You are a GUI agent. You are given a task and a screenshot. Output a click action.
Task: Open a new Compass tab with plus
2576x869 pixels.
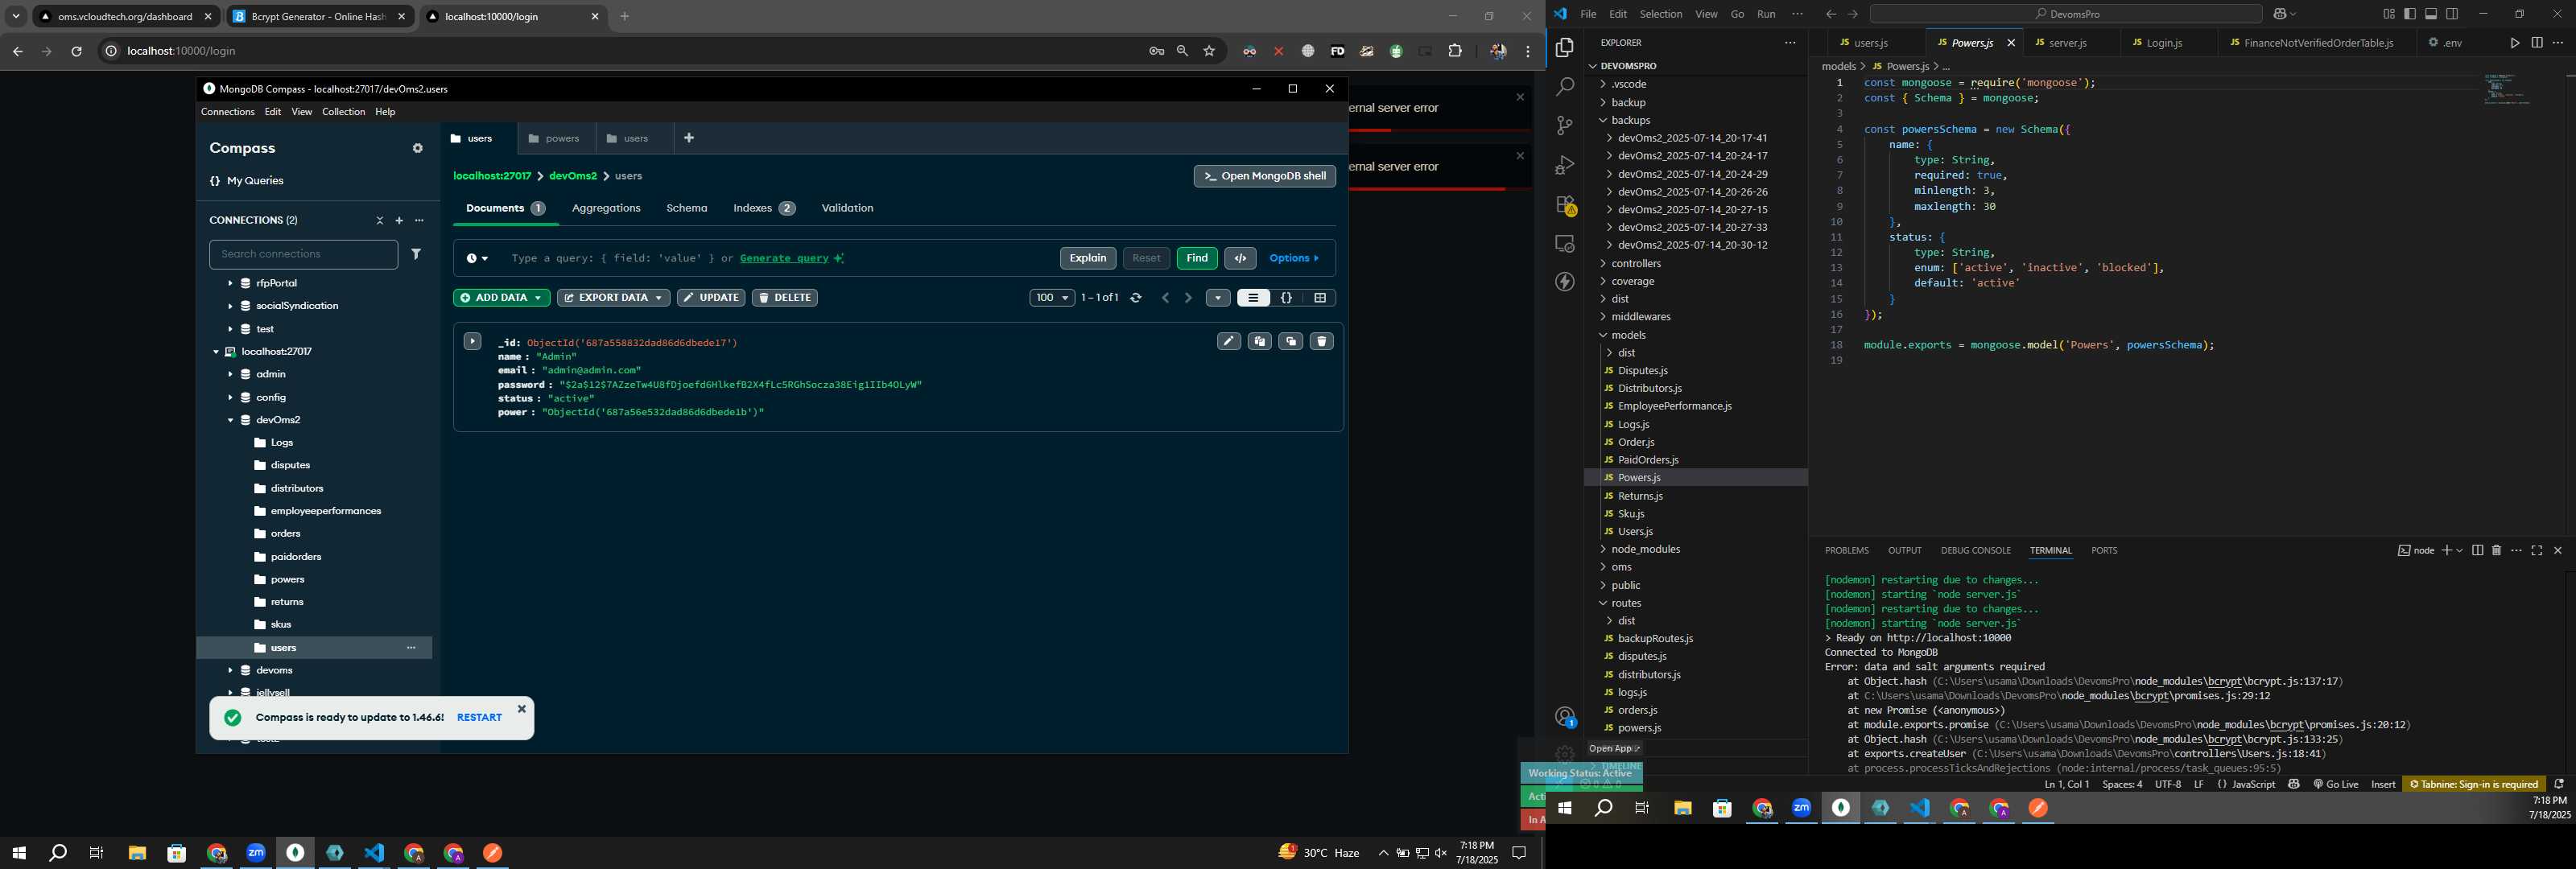tap(689, 138)
